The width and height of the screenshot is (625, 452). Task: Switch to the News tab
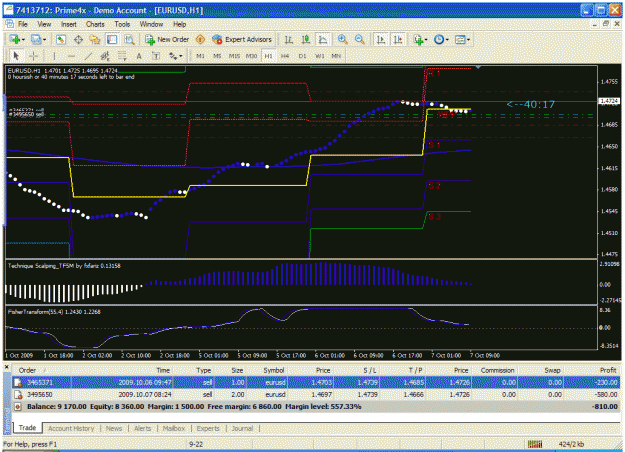(x=114, y=428)
